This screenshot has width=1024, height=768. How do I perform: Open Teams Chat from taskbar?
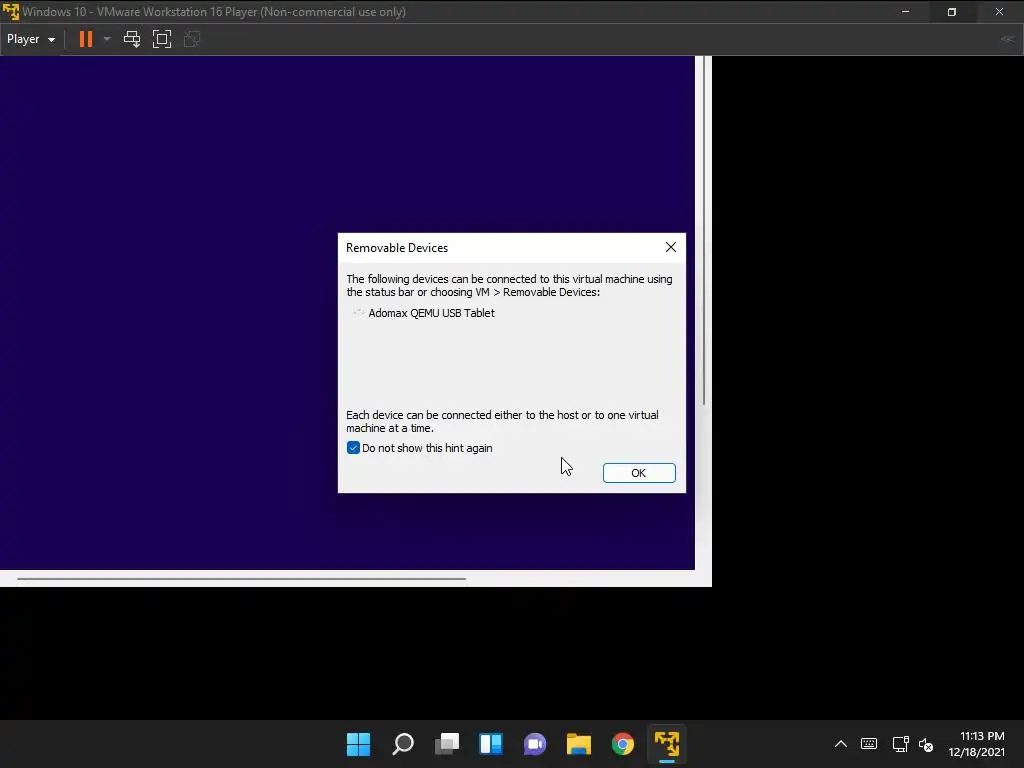coord(535,744)
